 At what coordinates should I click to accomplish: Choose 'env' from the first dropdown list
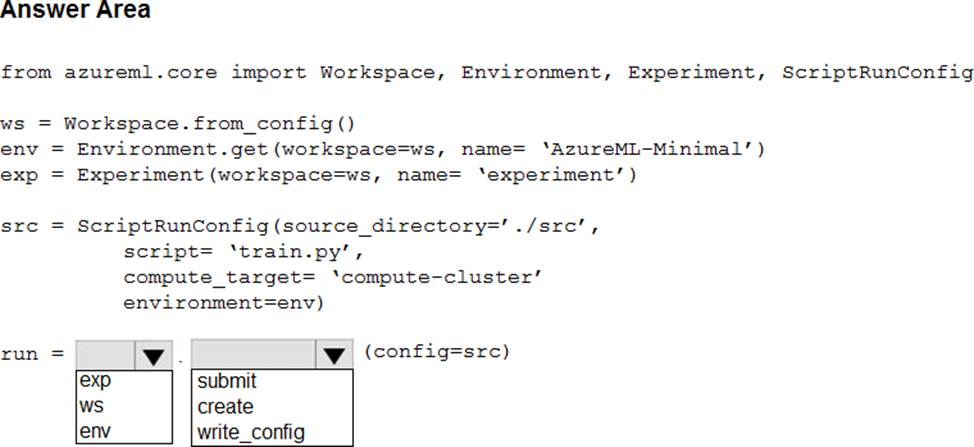tap(96, 431)
